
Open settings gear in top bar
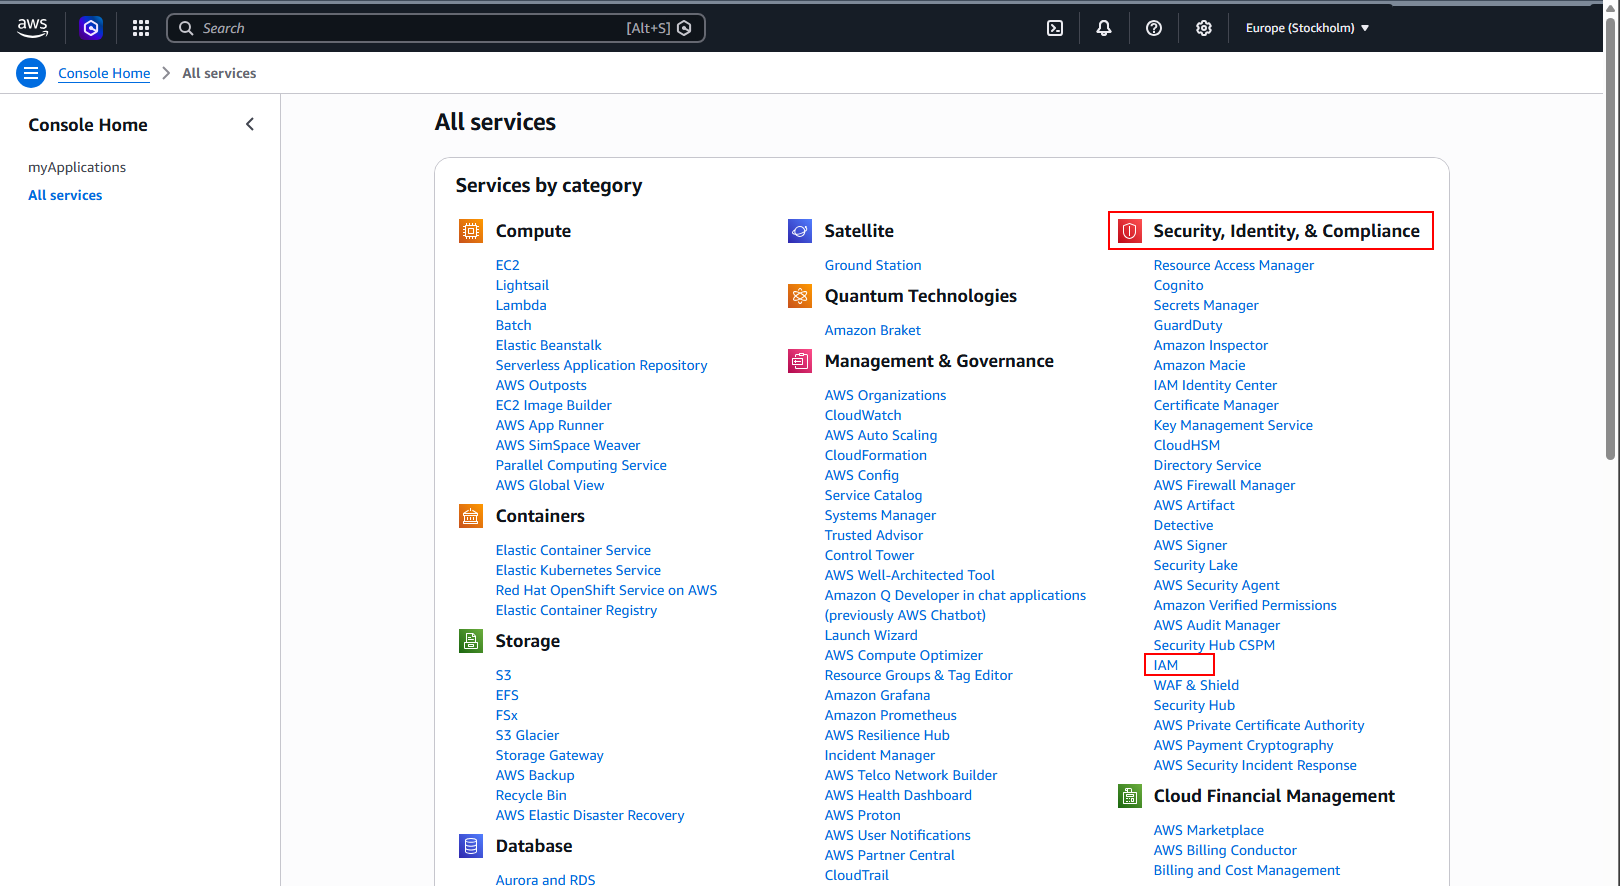click(1204, 28)
